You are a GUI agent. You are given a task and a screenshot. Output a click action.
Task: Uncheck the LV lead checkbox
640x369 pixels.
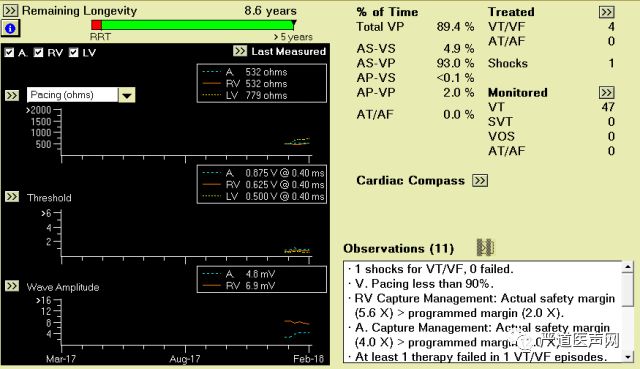click(x=73, y=53)
